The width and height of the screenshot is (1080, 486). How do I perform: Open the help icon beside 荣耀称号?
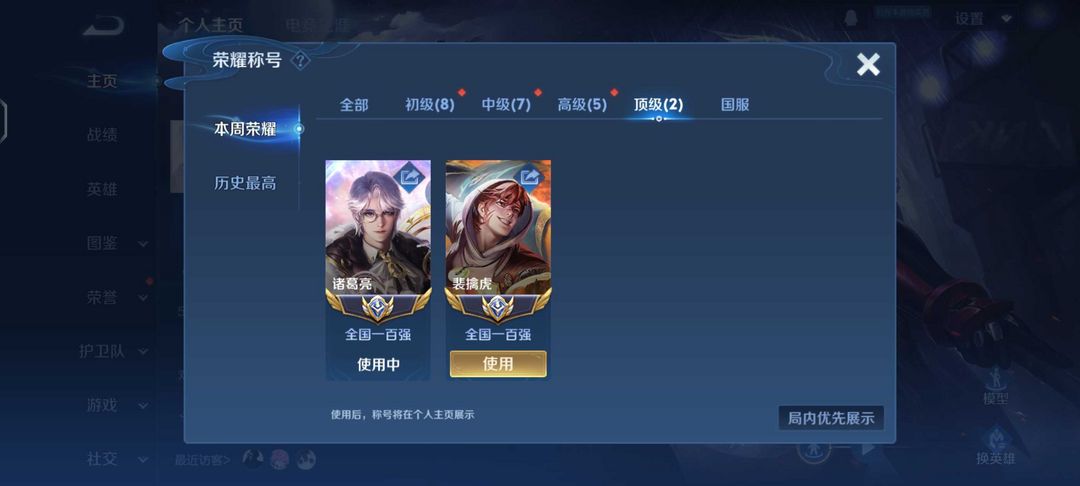point(300,61)
